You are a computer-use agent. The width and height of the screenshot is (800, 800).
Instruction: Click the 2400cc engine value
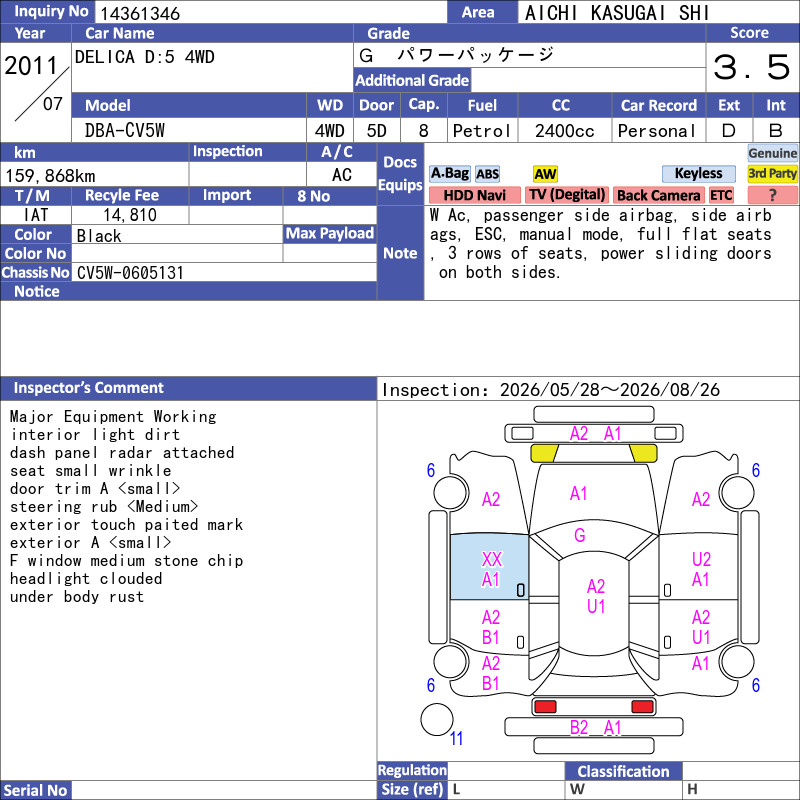(564, 131)
